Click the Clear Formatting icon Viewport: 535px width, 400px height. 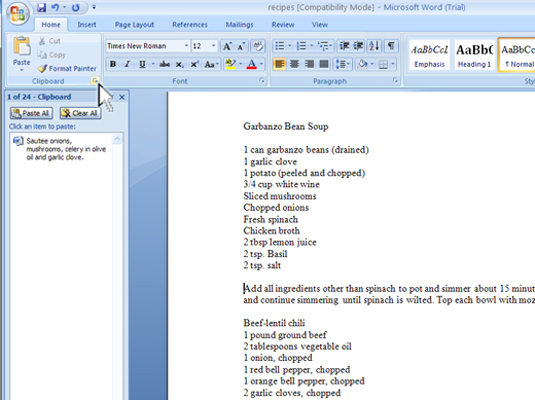tap(258, 46)
